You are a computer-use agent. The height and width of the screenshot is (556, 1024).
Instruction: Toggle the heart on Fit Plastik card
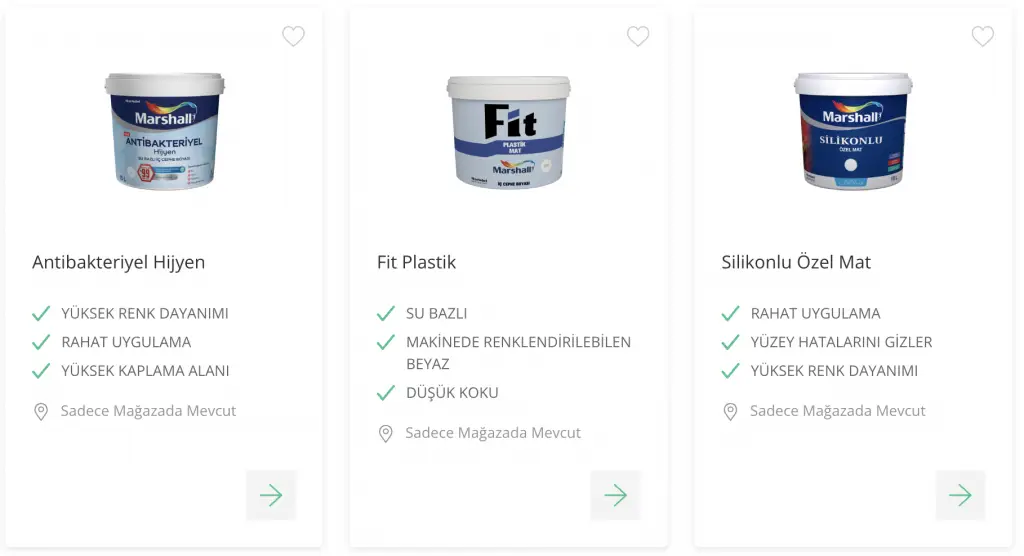[x=638, y=36]
